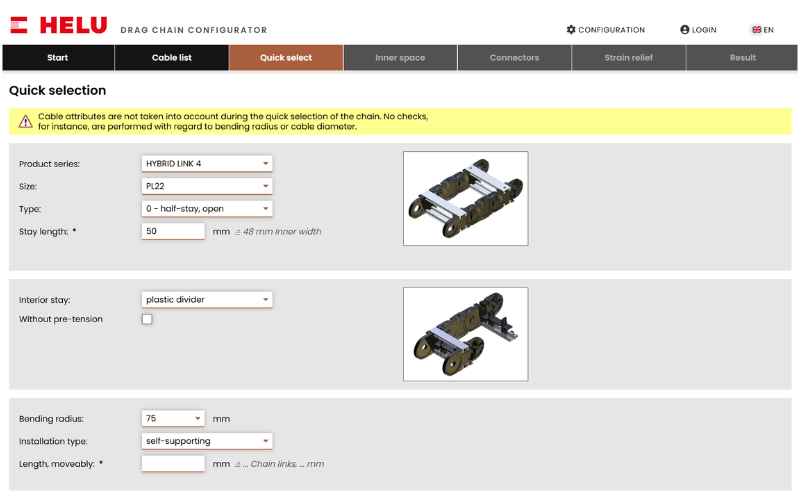This screenshot has height=500, width=800.
Task: Open the Interior stay dropdown plastic divider
Action: click(x=207, y=299)
